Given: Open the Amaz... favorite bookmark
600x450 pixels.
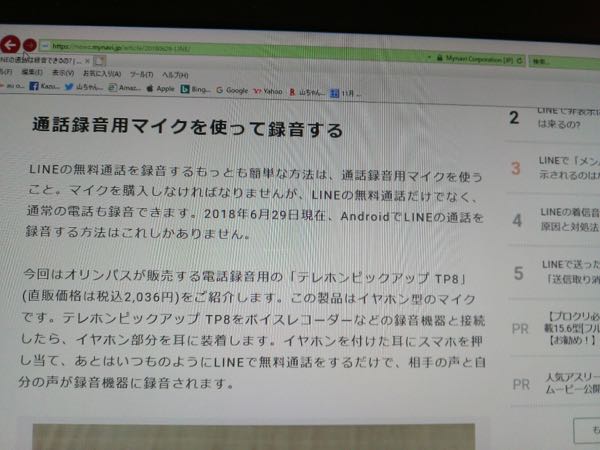Looking at the screenshot, I should click(125, 88).
